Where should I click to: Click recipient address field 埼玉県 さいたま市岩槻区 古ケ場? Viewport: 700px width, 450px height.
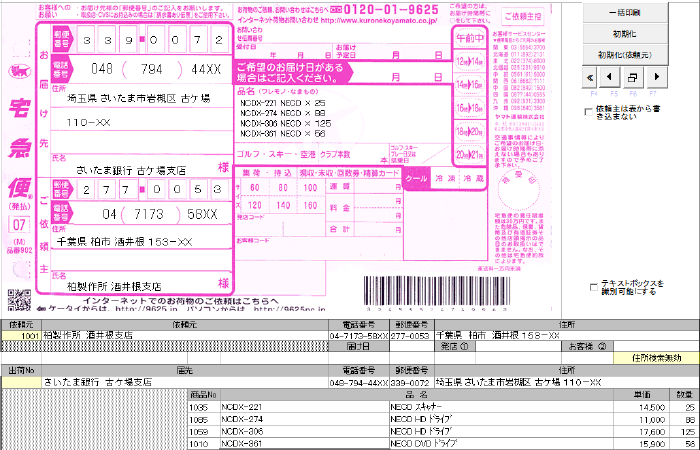click(141, 99)
